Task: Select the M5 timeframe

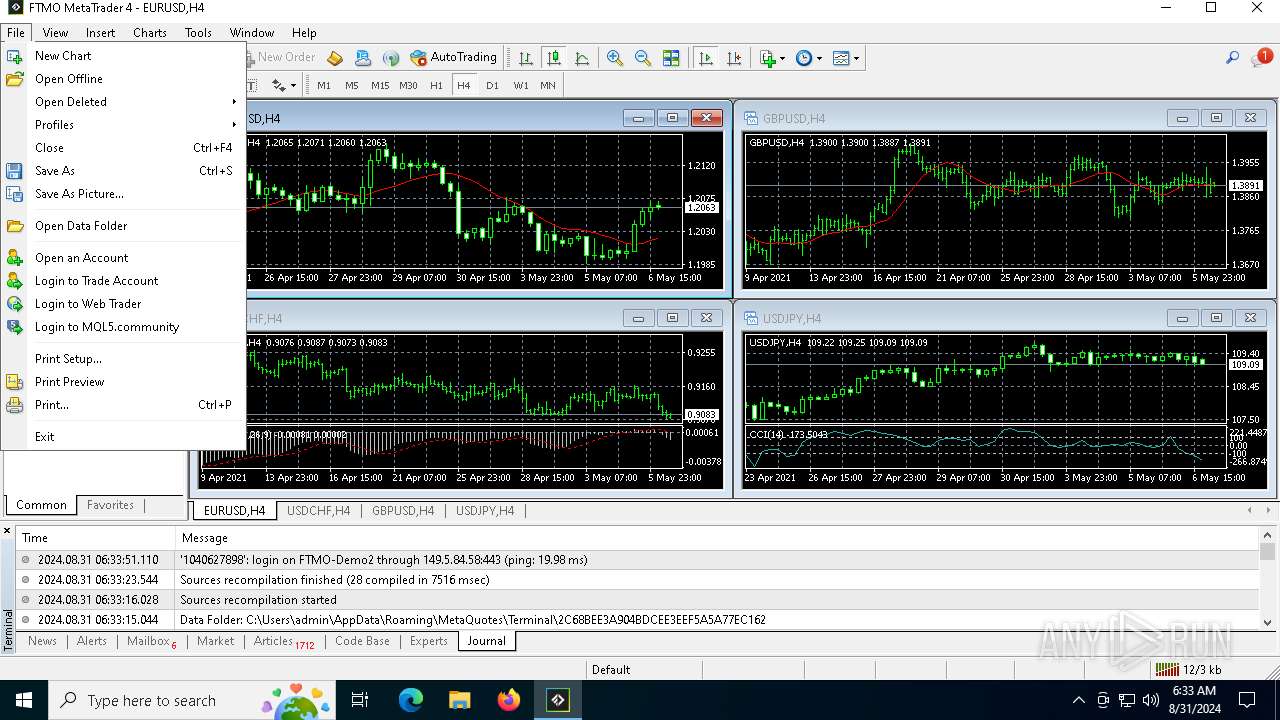Action: tap(352, 86)
